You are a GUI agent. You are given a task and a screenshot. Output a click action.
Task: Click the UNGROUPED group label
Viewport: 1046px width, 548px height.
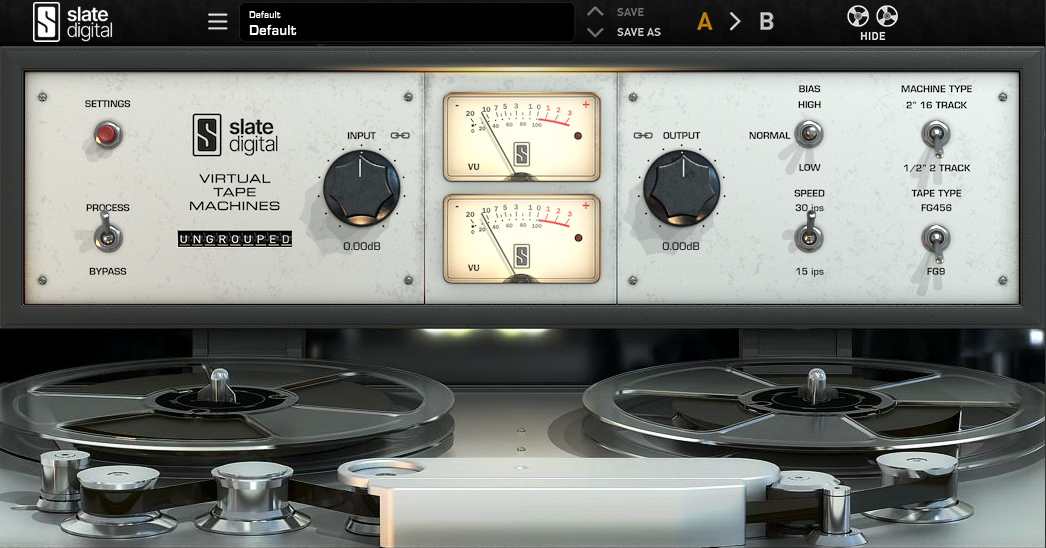coord(235,239)
